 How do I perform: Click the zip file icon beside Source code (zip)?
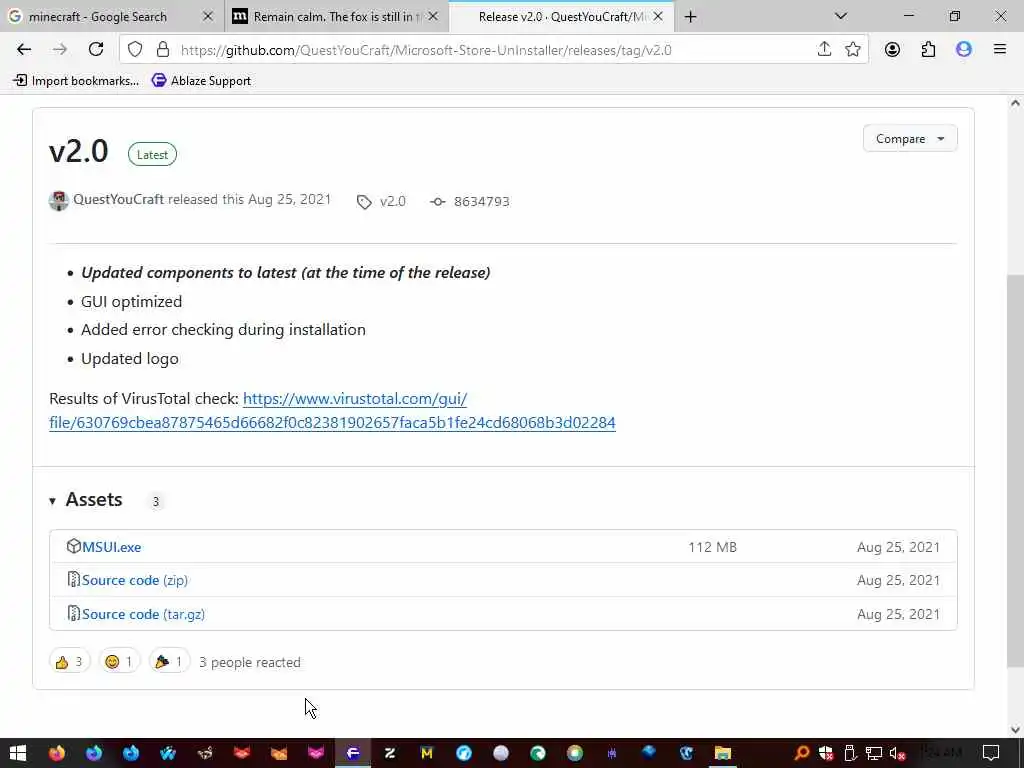click(73, 579)
